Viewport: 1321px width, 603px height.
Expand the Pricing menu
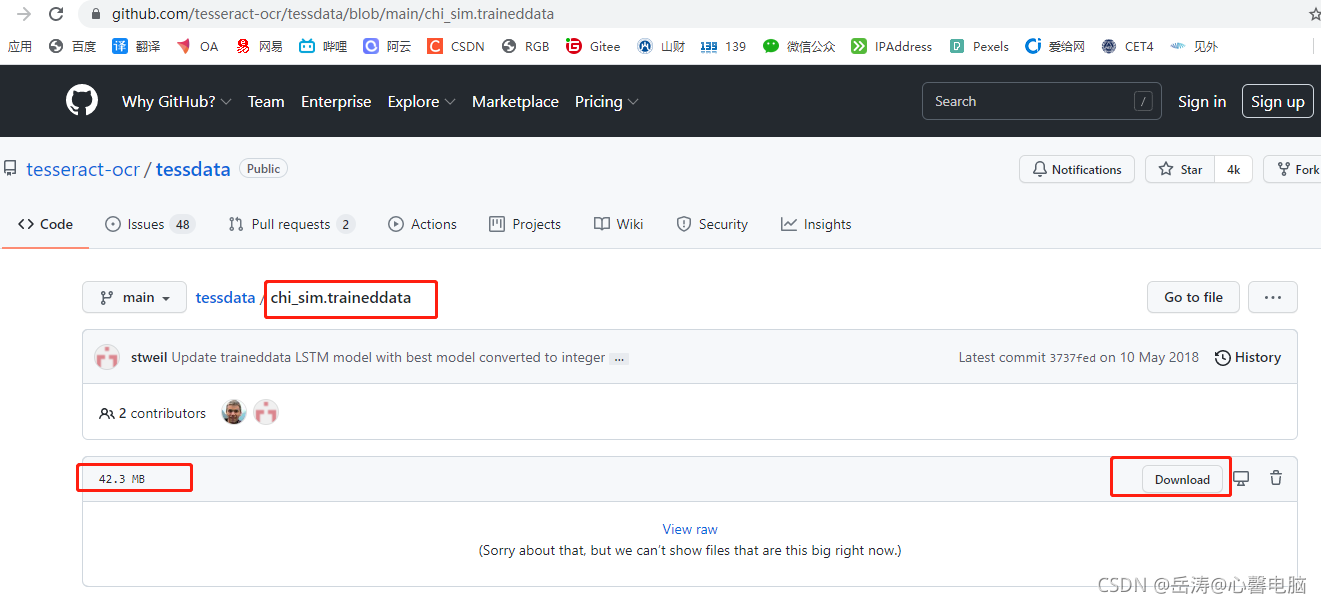pos(607,101)
